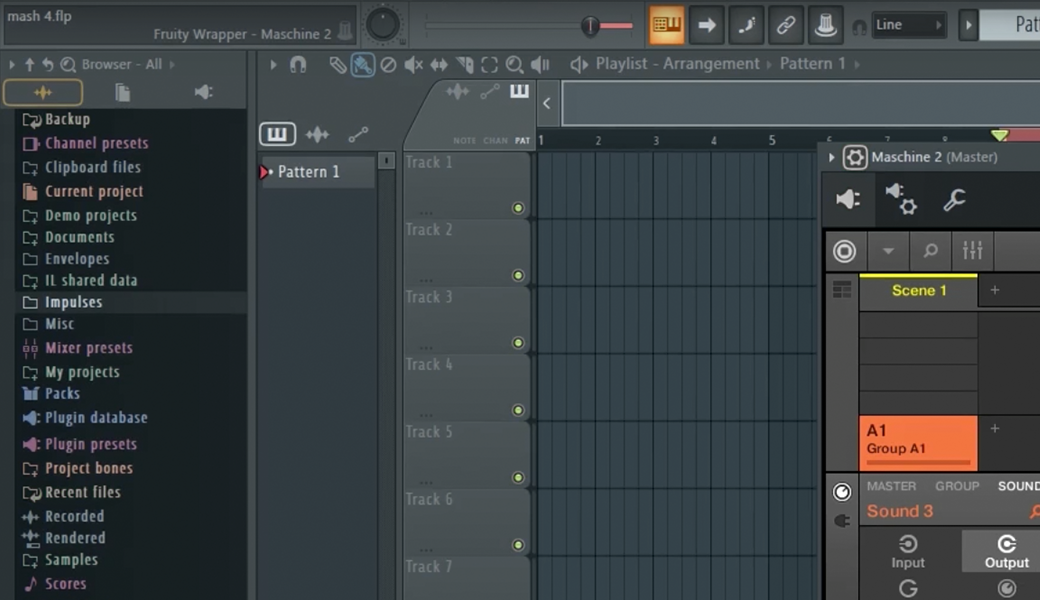Click the timeline scroll left chevron
The height and width of the screenshot is (600, 1040).
pyautogui.click(x=547, y=103)
